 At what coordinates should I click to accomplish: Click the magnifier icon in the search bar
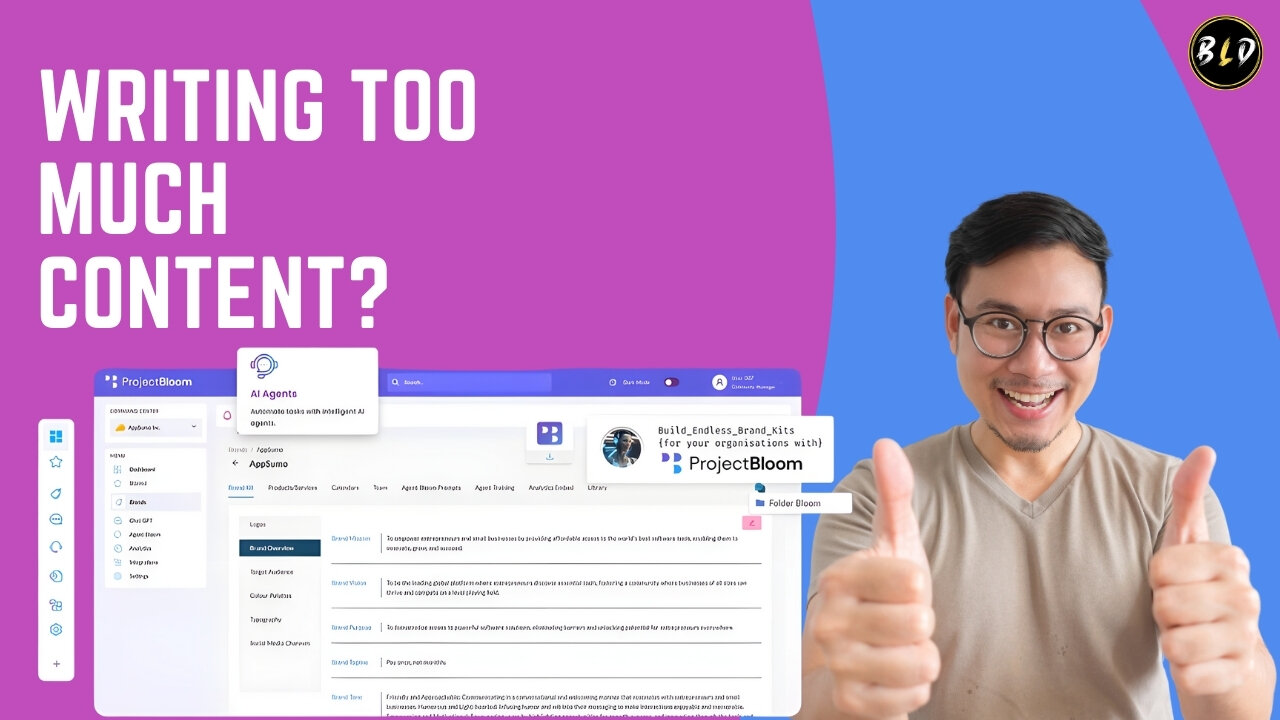click(x=396, y=382)
